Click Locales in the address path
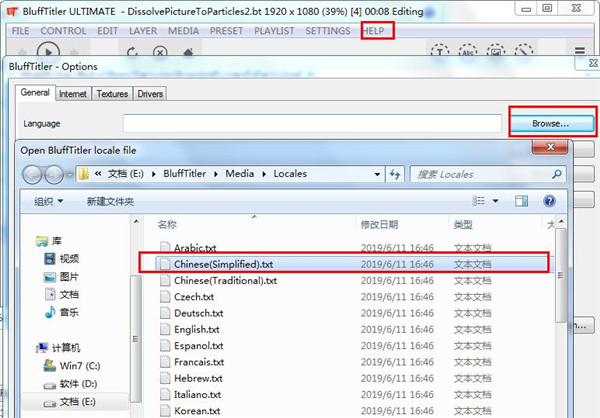The height and width of the screenshot is (418, 600). pos(290,174)
